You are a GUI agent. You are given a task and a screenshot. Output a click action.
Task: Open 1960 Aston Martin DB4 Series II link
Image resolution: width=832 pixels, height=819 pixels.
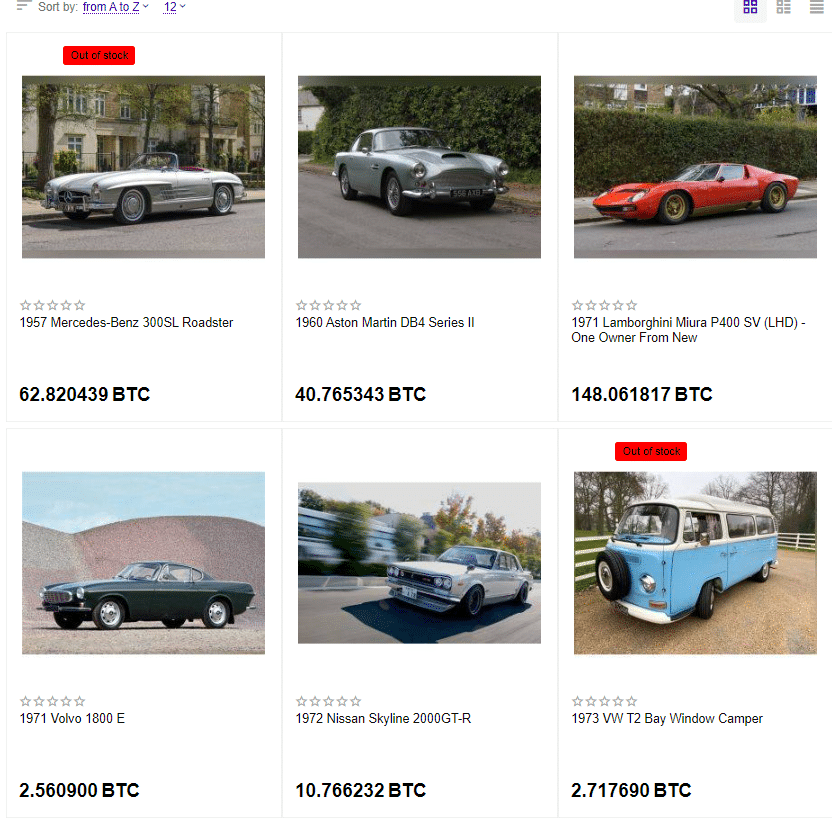pos(385,323)
